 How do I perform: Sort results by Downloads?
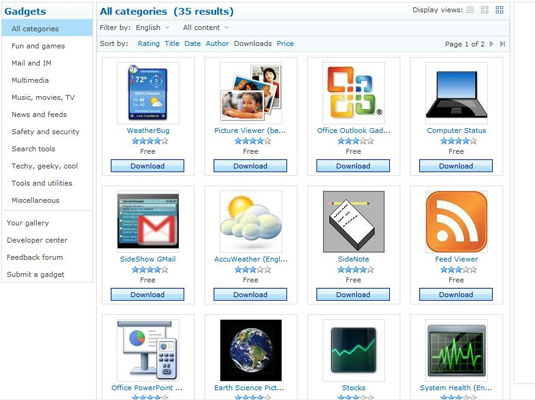(252, 44)
